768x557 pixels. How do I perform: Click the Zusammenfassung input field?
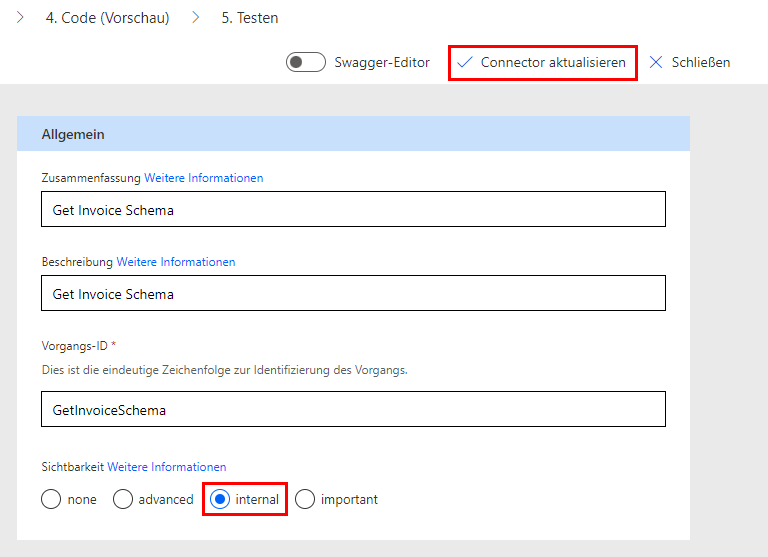coord(353,210)
